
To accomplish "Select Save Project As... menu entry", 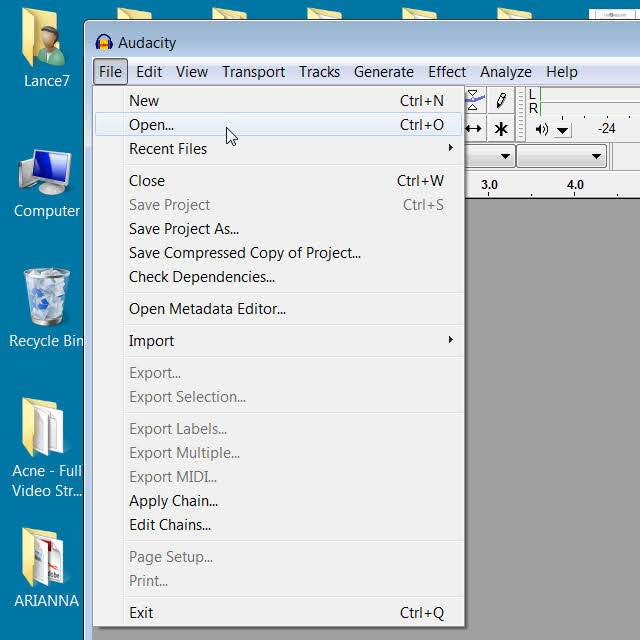I will pos(279,229).
